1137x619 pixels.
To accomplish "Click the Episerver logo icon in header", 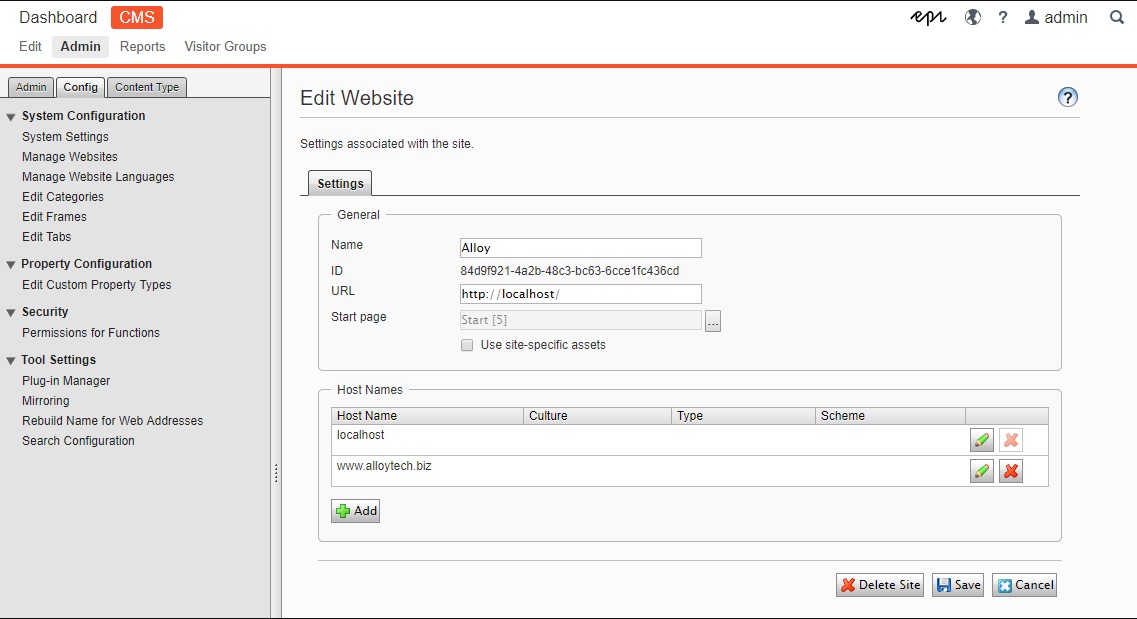I will 928,18.
